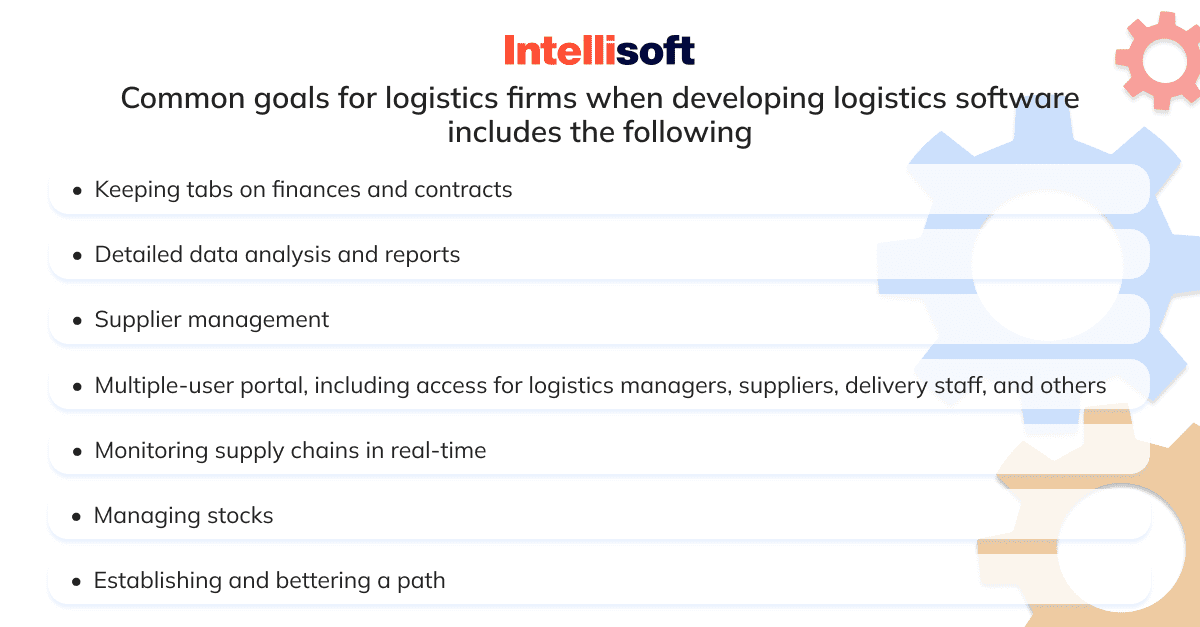Screen dimensions: 1200x627
Task: Click the Managing stocks item
Action: pyautogui.click(x=599, y=516)
